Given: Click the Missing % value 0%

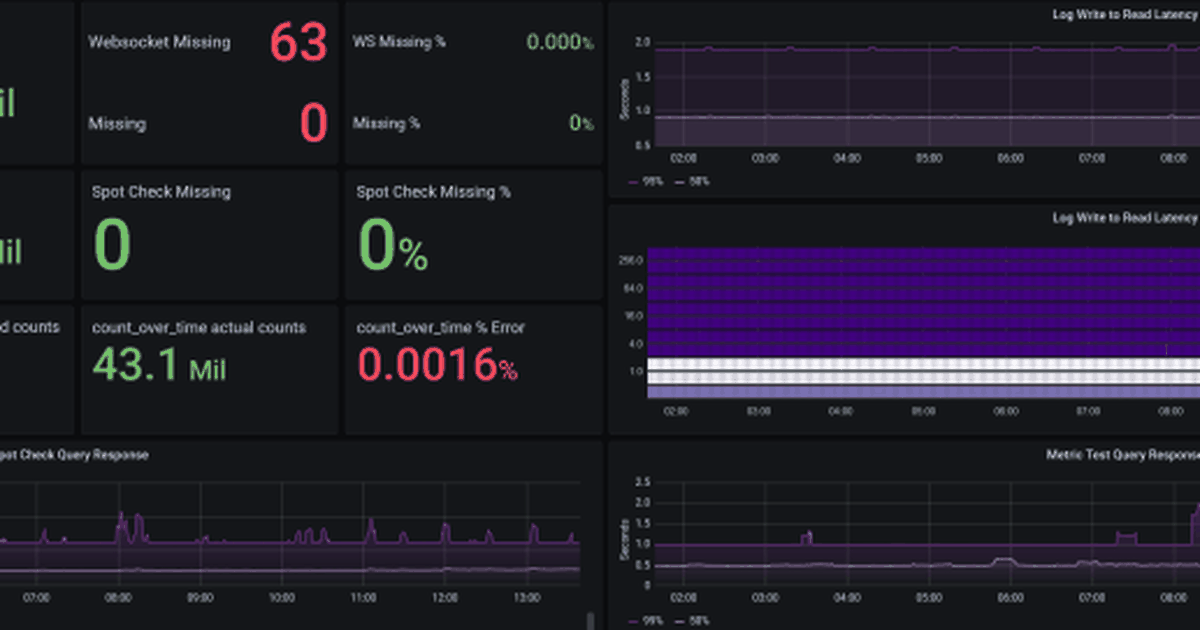Looking at the screenshot, I should (x=581, y=123).
